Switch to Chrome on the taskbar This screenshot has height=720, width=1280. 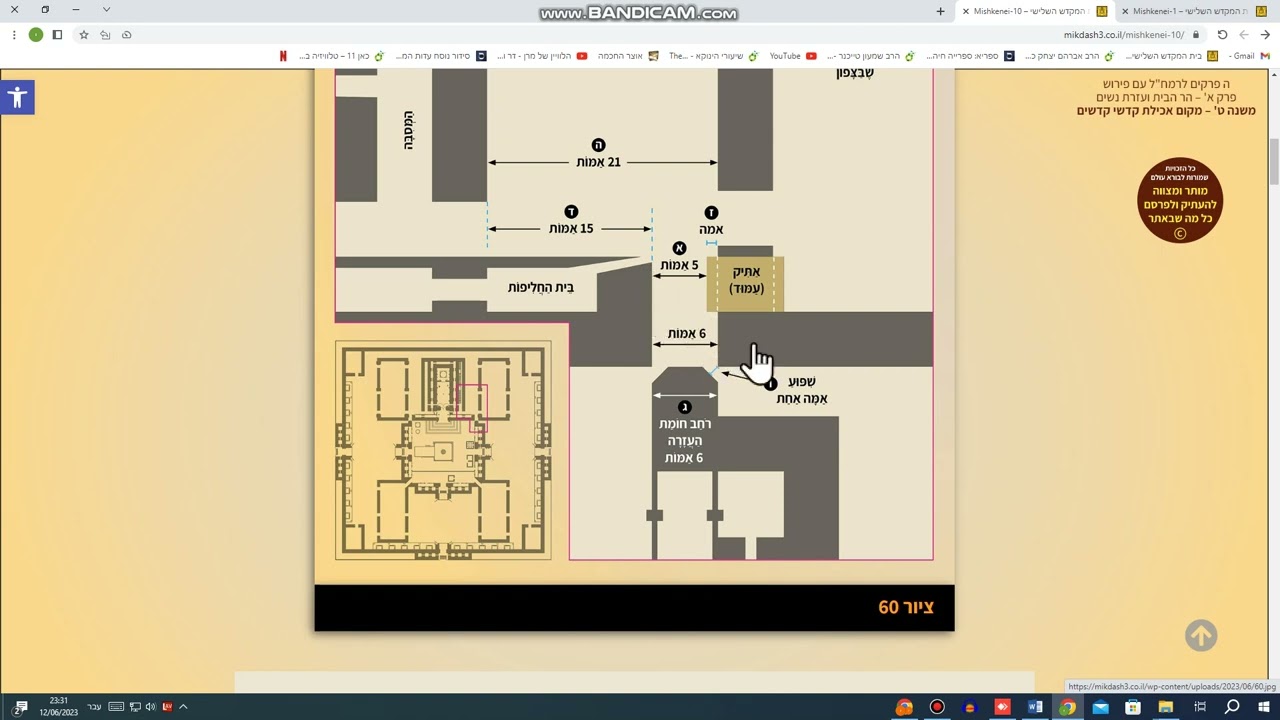point(1067,707)
